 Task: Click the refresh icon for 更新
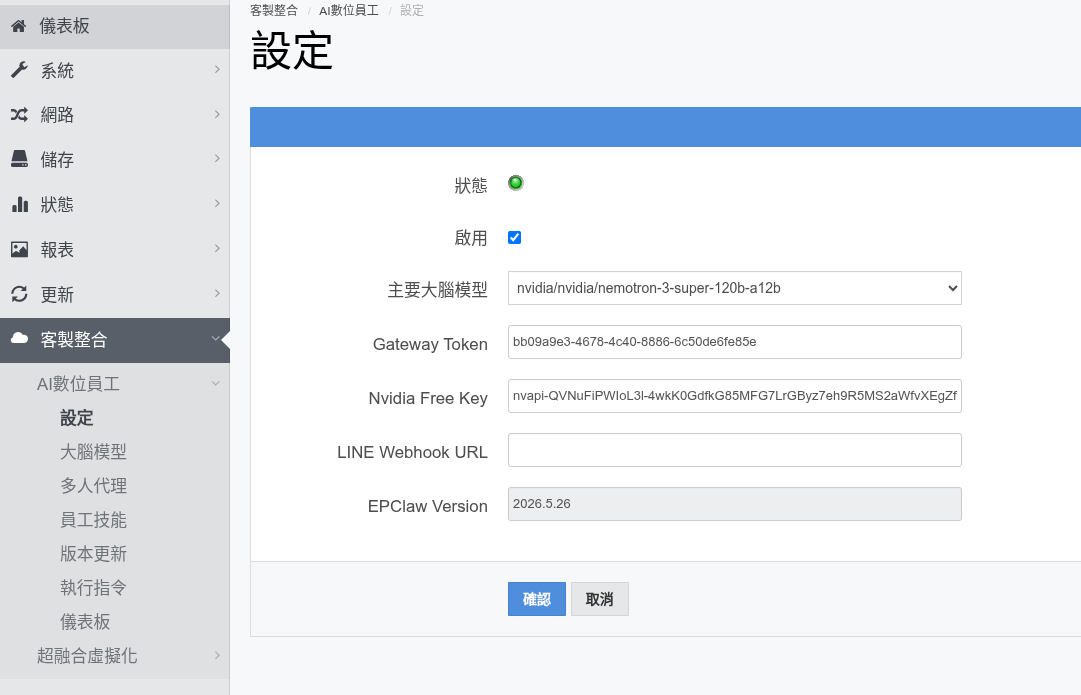pyautogui.click(x=19, y=294)
